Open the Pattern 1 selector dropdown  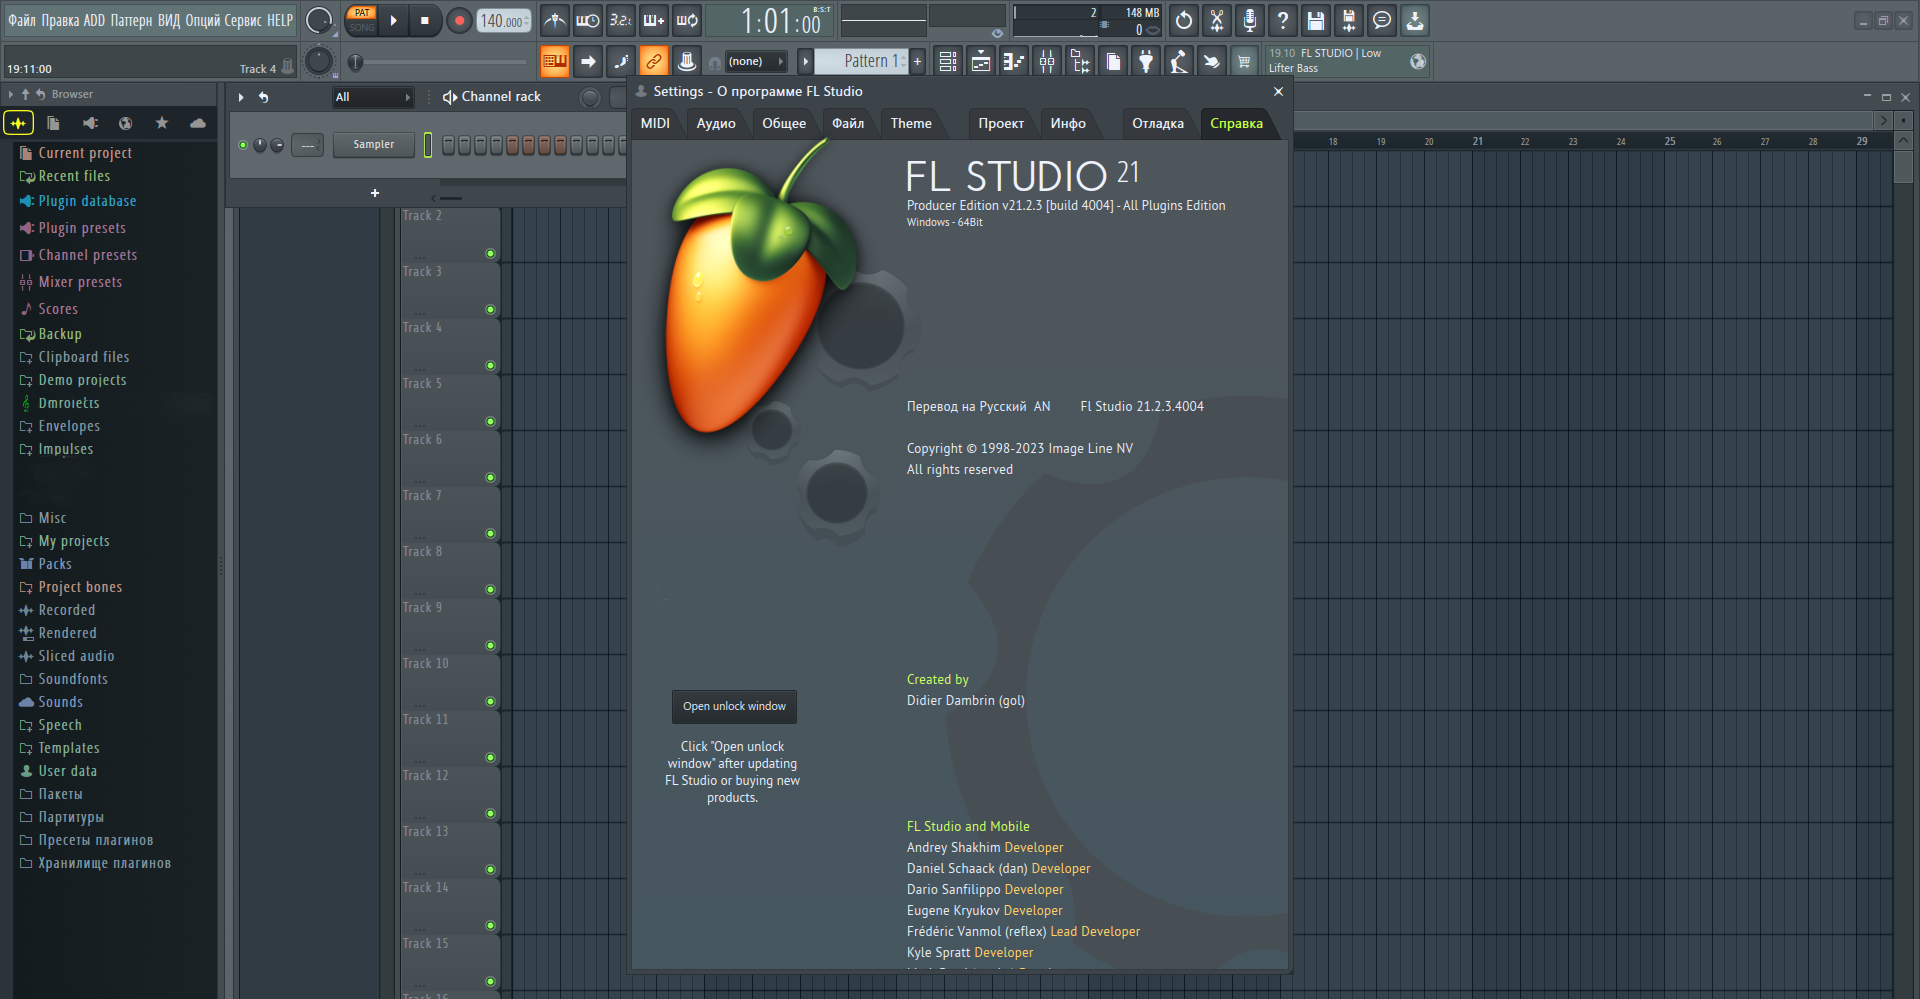[861, 61]
